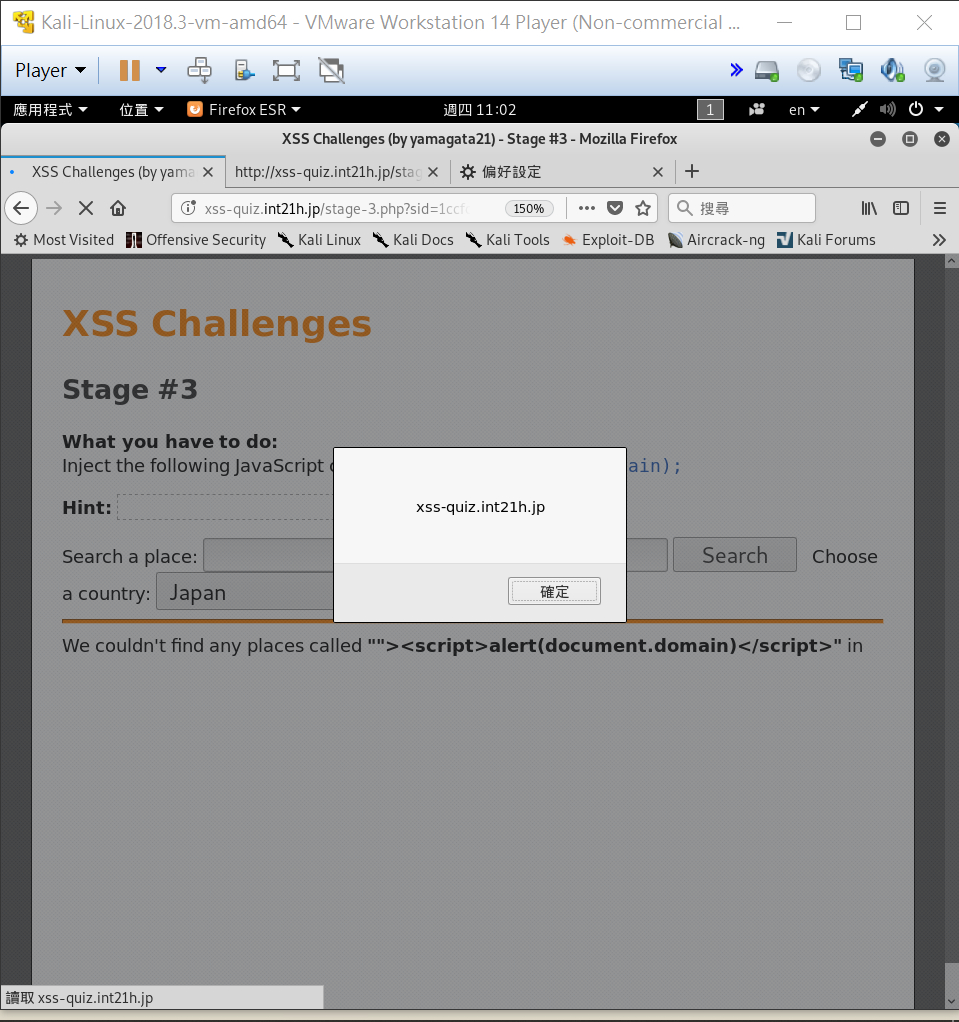959x1022 pixels.
Task: Click the volume speaker icon in top bar
Action: 887,110
